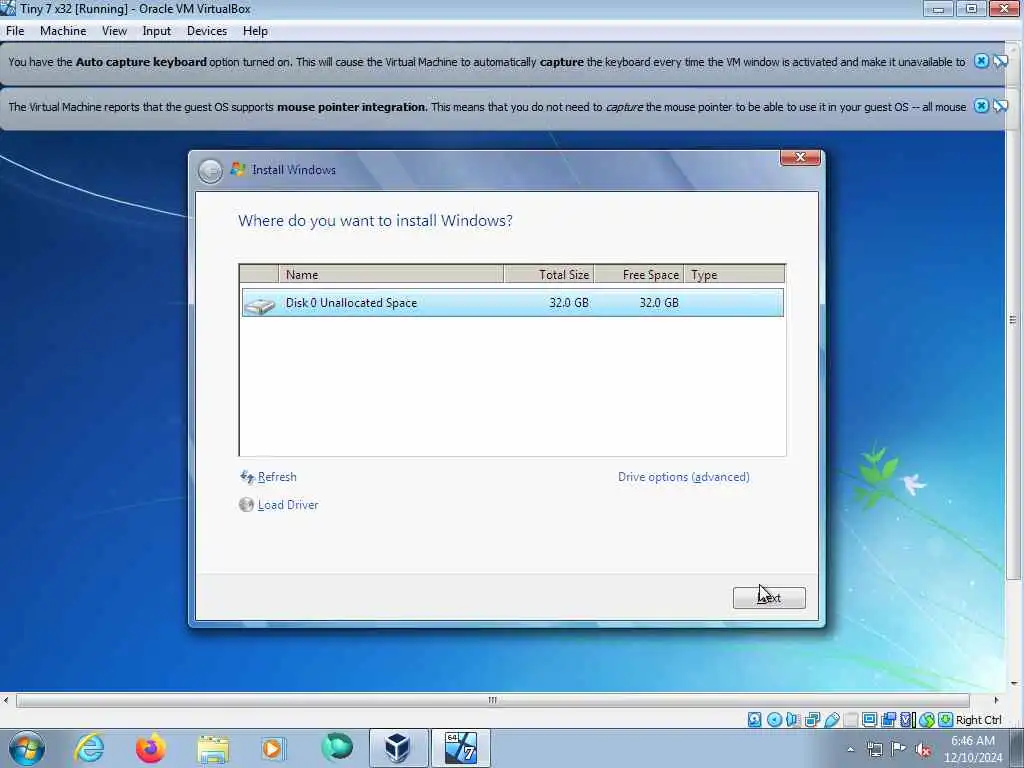This screenshot has height=768, width=1024.
Task: Click the vertical scrollbar thumb of VM window
Action: tap(1013, 320)
